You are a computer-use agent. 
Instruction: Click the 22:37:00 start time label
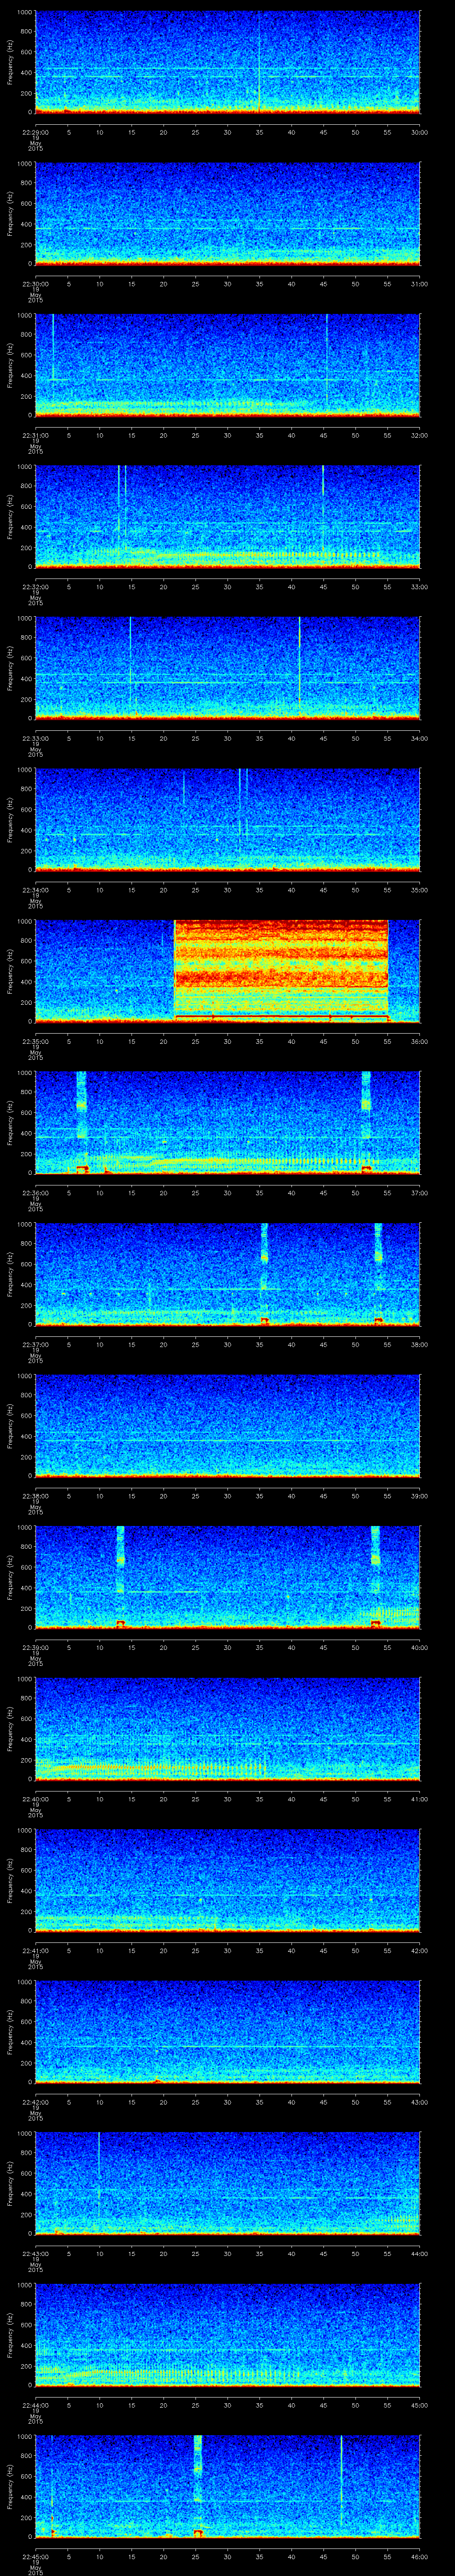[35, 1344]
